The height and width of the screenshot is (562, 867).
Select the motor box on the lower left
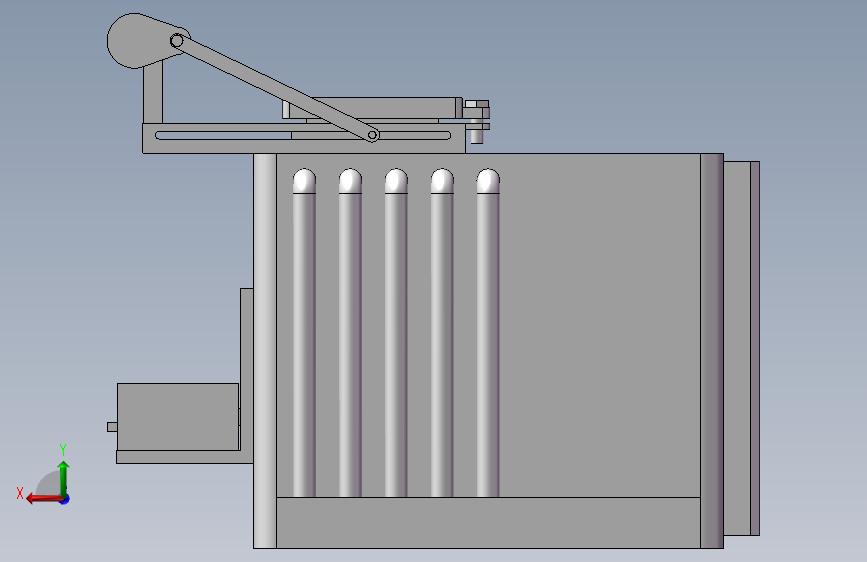coord(178,417)
